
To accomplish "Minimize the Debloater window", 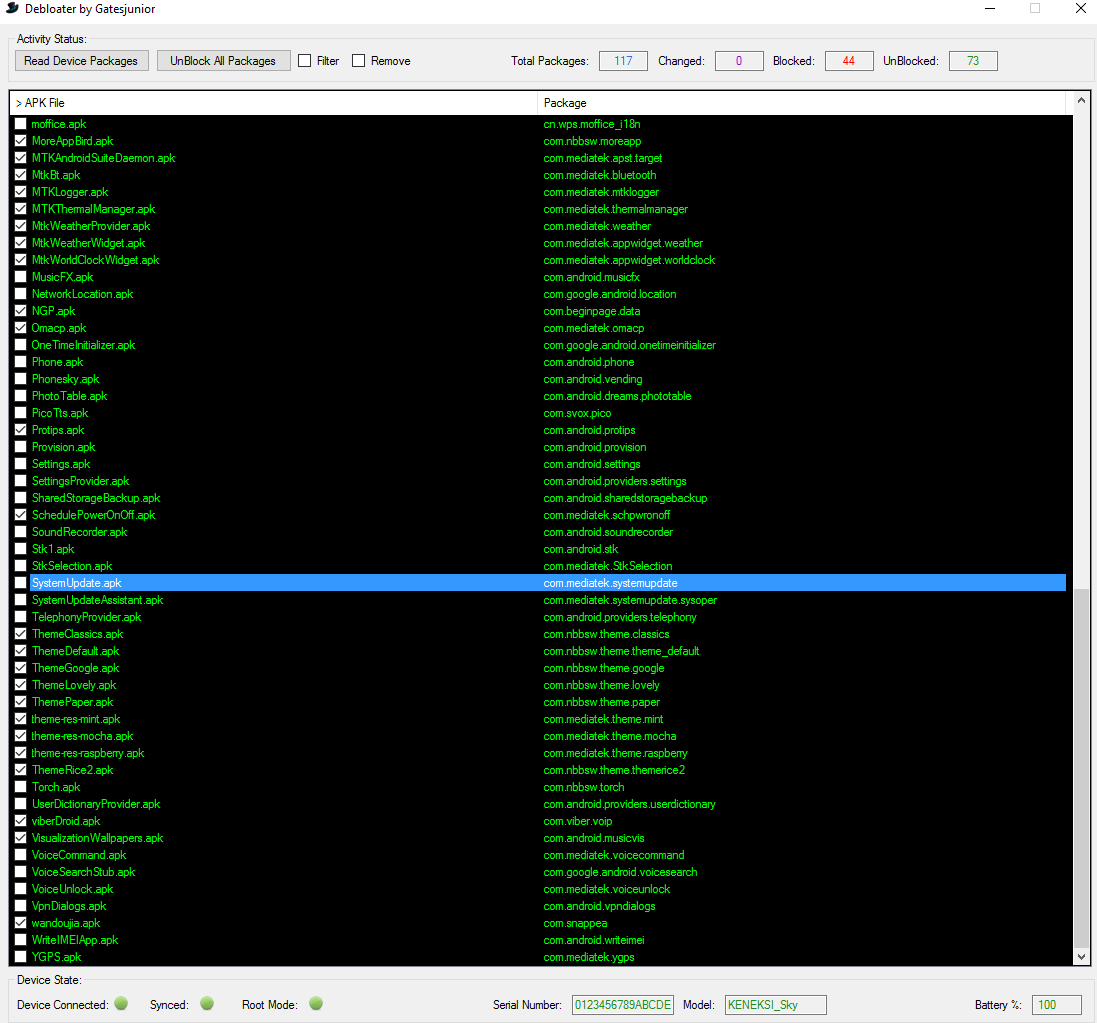I will pyautogui.click(x=990, y=8).
